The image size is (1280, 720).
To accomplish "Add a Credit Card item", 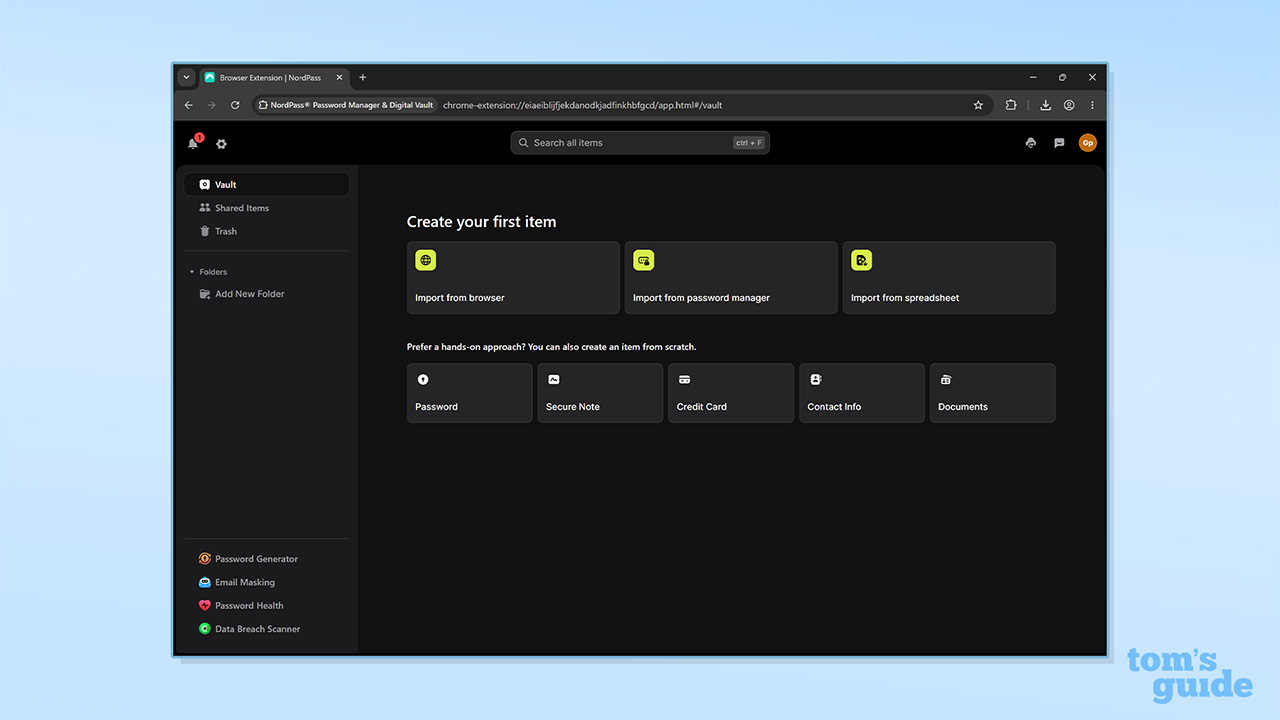I will tap(731, 393).
